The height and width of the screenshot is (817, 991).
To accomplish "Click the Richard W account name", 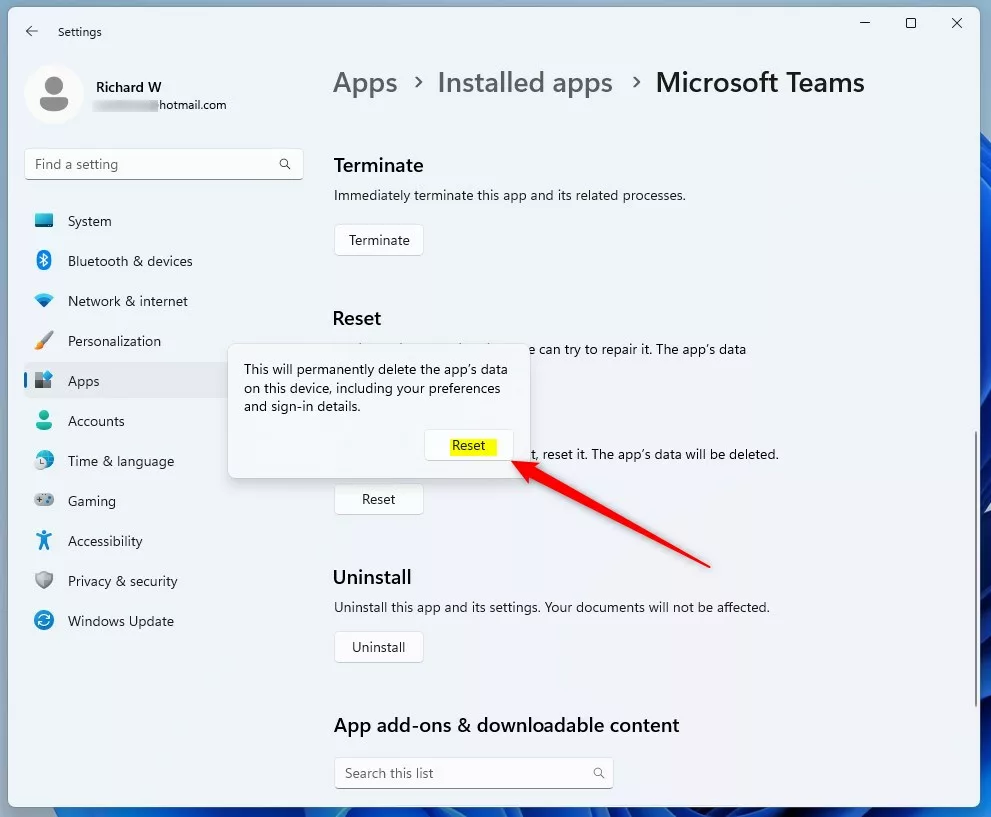I will tap(128, 87).
